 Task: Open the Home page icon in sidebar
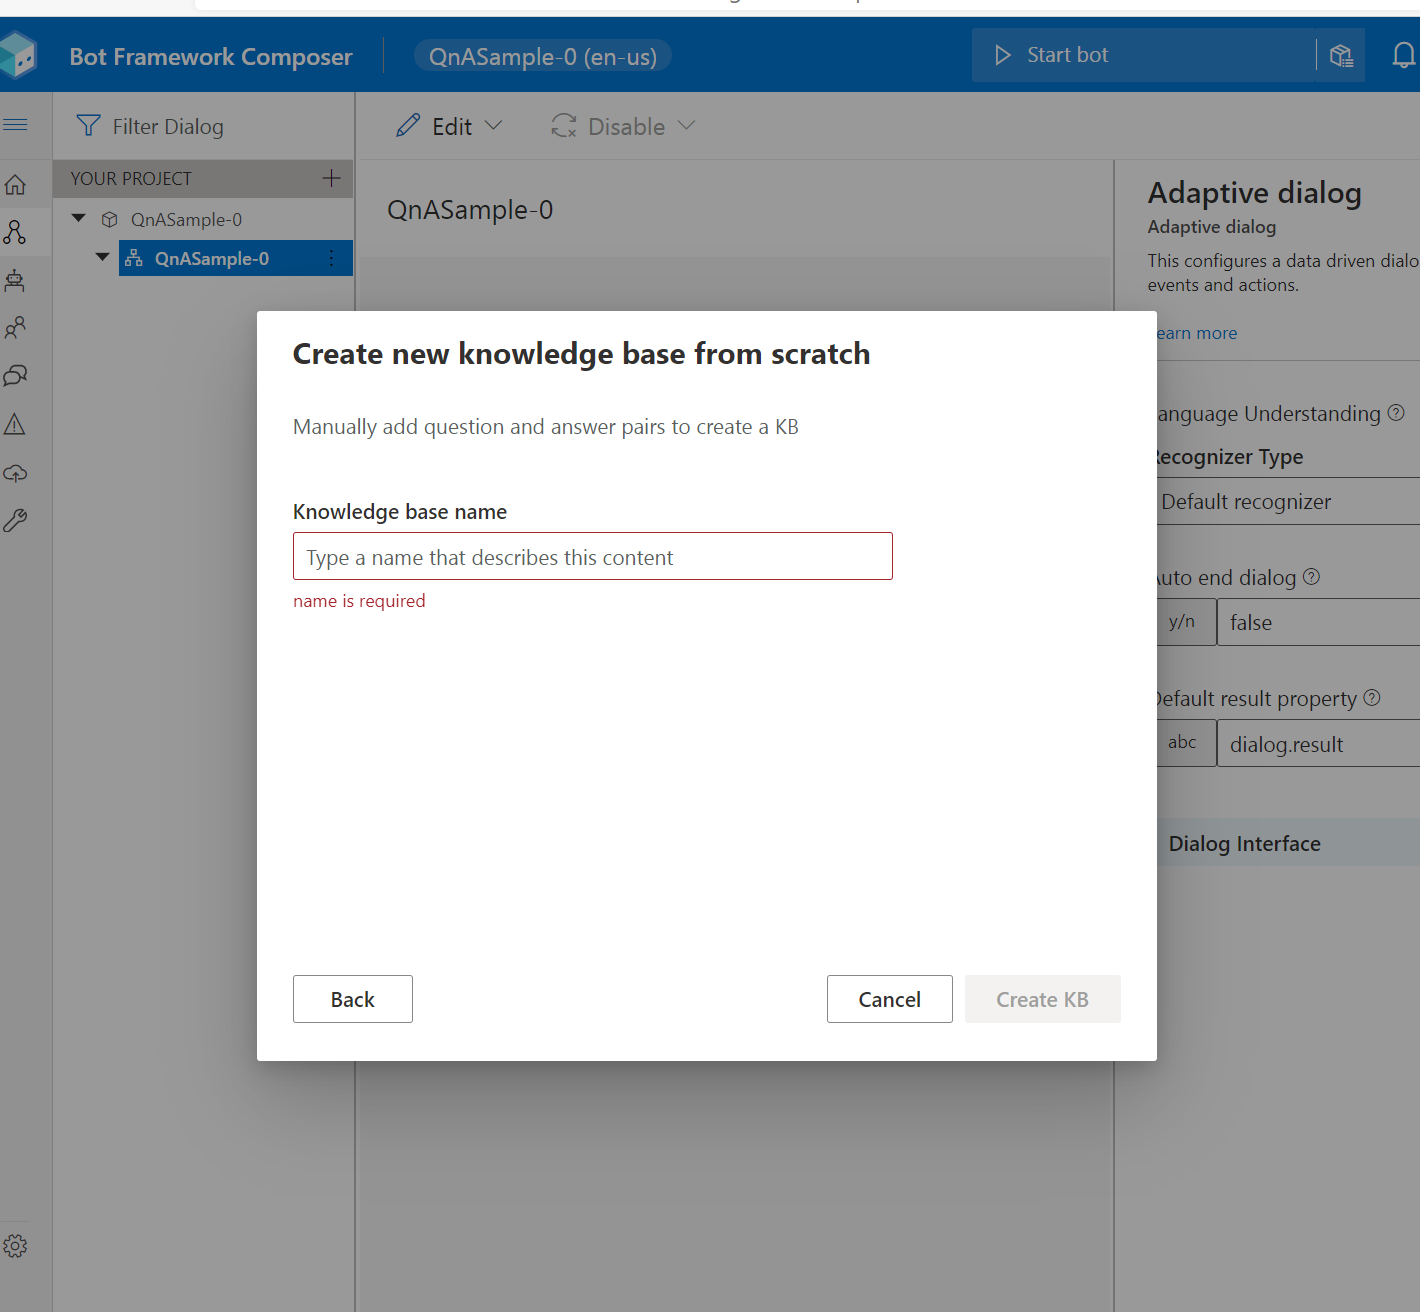click(x=15, y=185)
